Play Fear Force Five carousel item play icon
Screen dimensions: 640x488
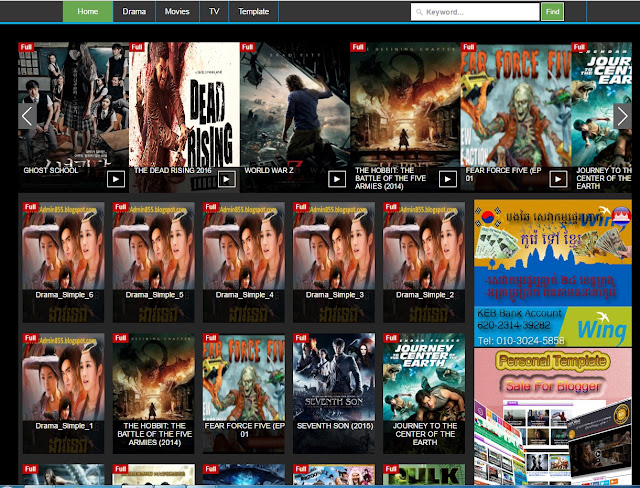(558, 179)
